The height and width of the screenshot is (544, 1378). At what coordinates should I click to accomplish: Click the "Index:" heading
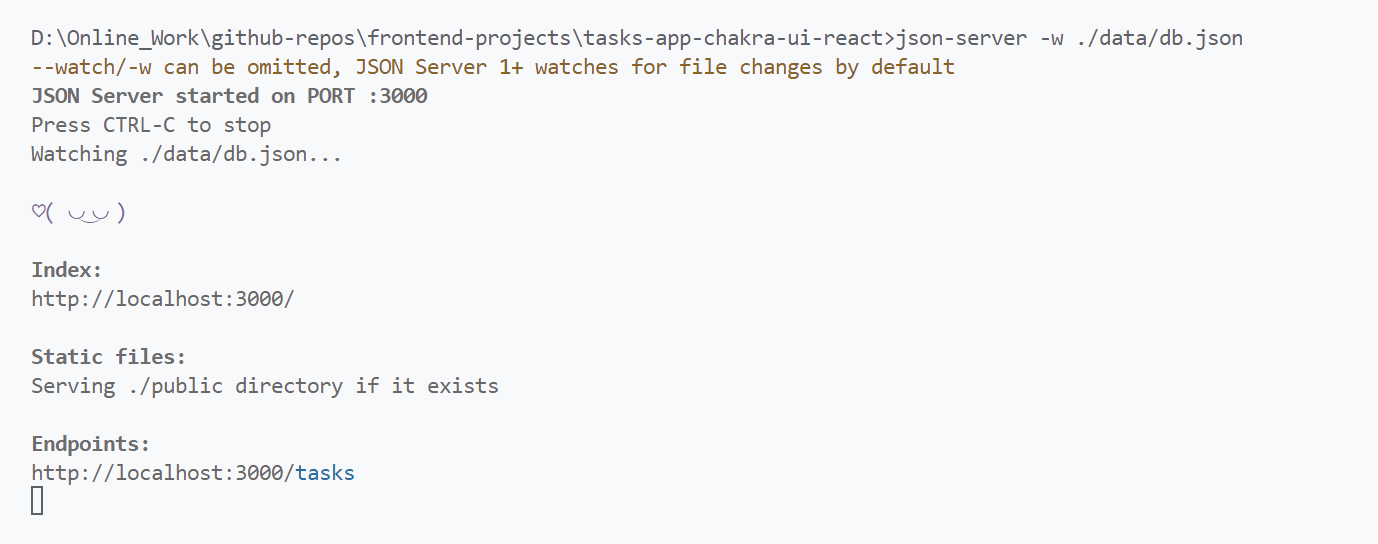point(67,270)
